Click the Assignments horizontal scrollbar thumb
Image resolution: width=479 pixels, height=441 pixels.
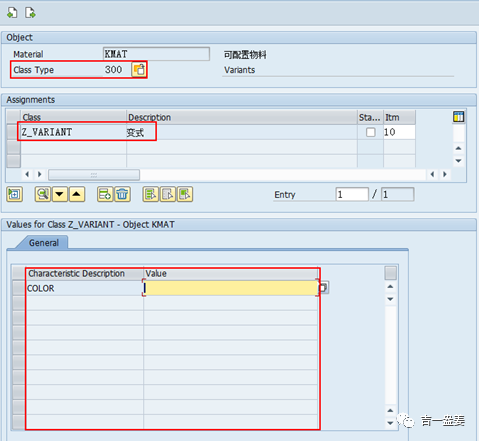[x=94, y=174]
